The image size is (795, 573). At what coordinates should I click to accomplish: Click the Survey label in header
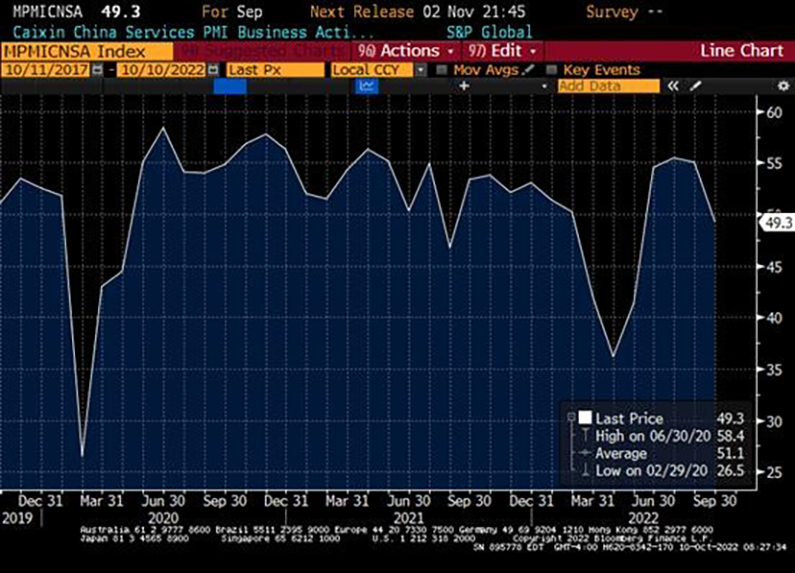pyautogui.click(x=612, y=12)
